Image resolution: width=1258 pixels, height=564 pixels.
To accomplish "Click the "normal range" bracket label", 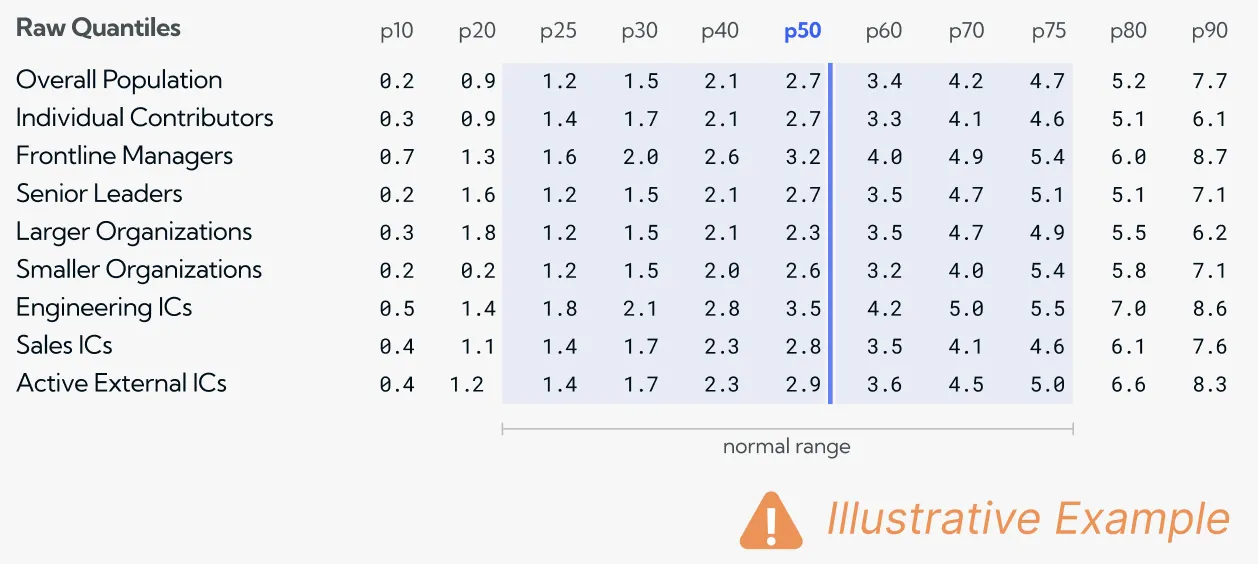I will tap(786, 447).
